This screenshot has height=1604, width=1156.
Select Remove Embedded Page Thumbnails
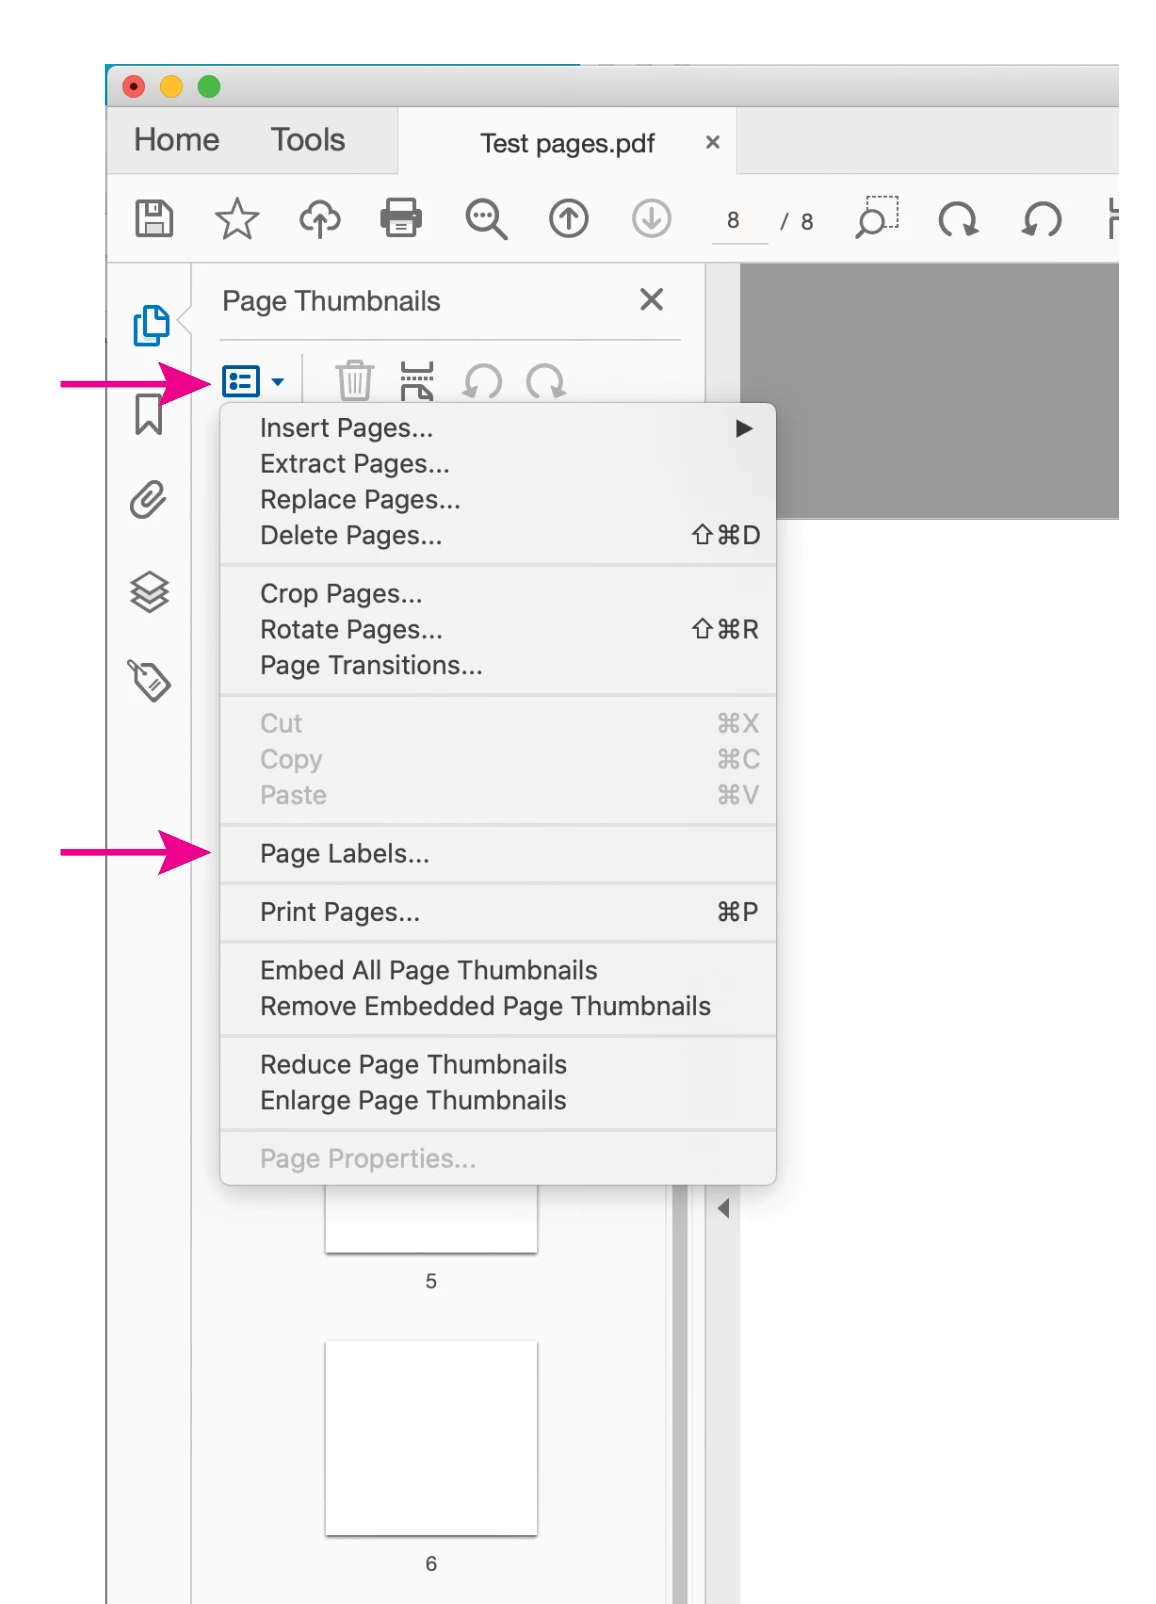coord(498,1007)
